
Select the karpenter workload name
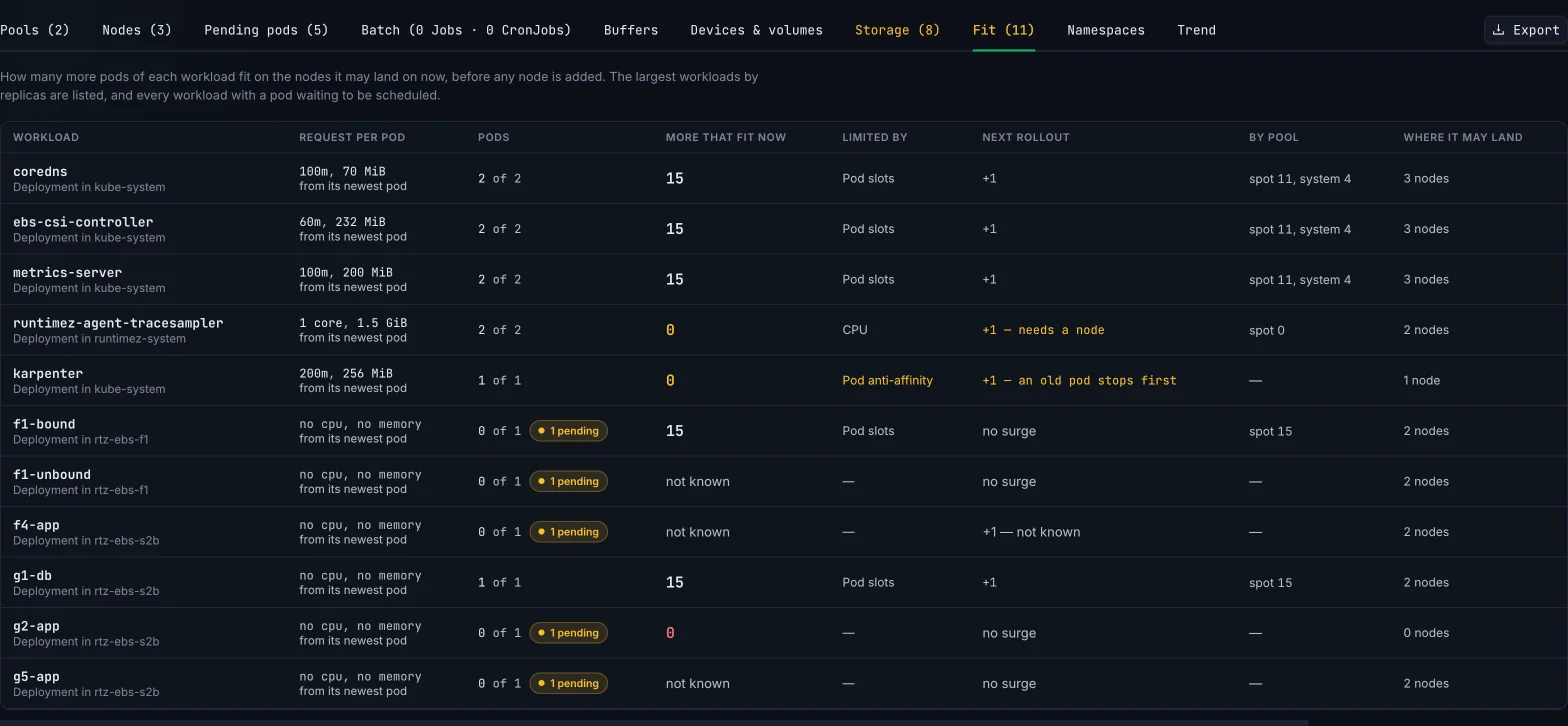point(48,373)
